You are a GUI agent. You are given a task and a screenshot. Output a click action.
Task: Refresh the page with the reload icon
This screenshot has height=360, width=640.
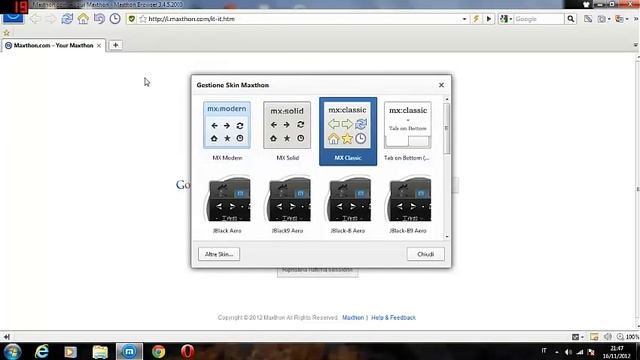pyautogui.click(x=67, y=19)
